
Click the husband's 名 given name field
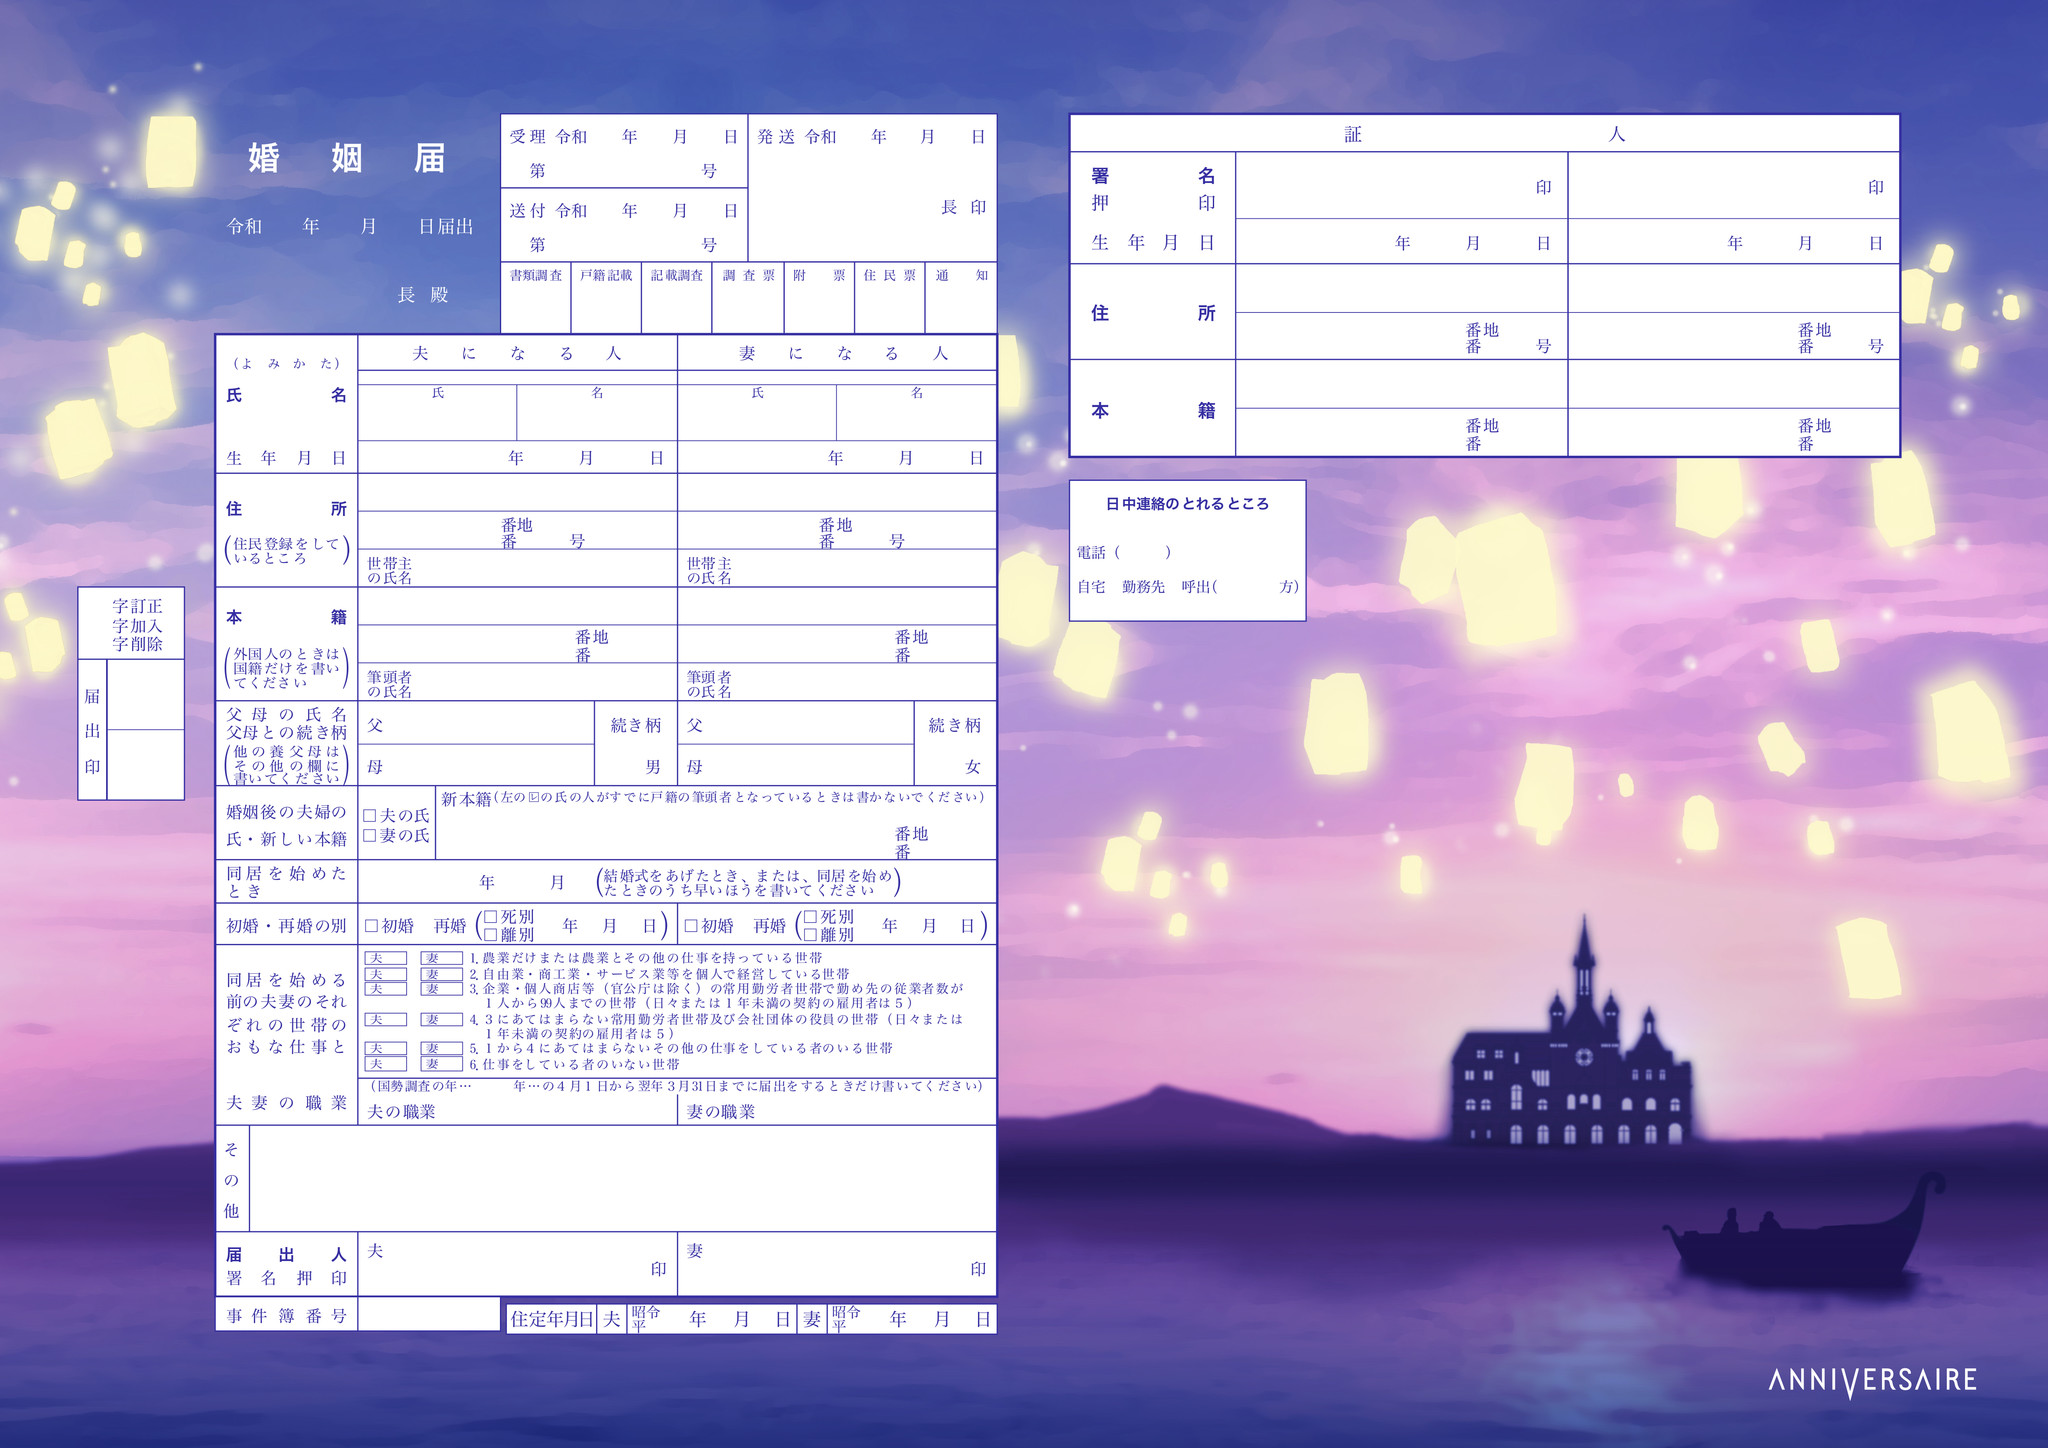pyautogui.click(x=597, y=413)
